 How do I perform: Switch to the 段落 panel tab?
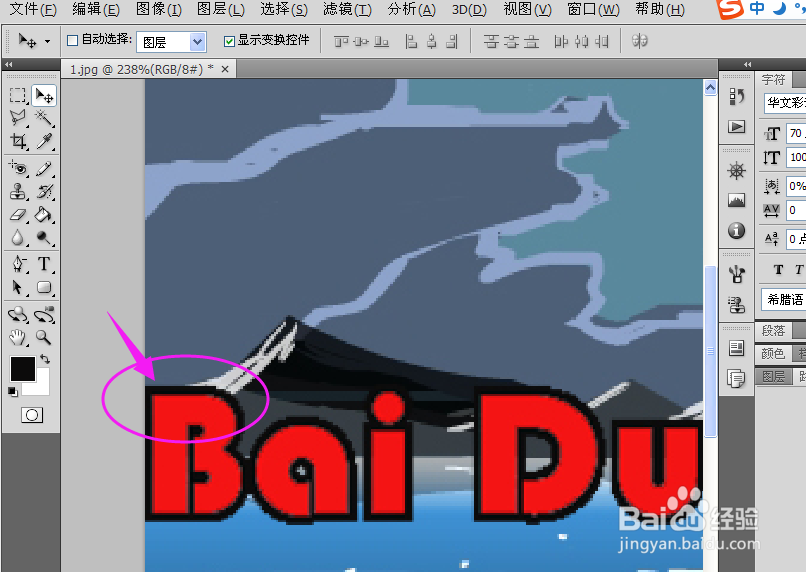tap(774, 330)
